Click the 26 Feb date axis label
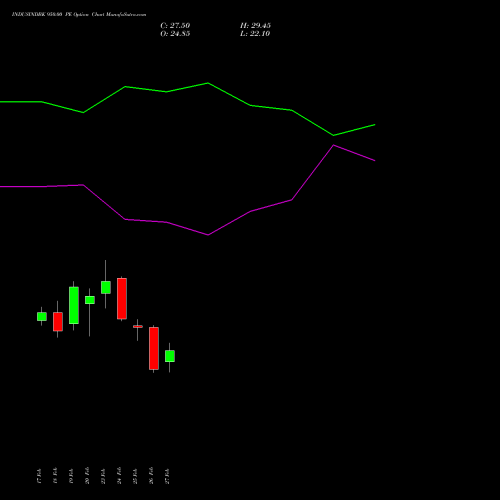Viewport: 500px width, 500px height. (151, 476)
